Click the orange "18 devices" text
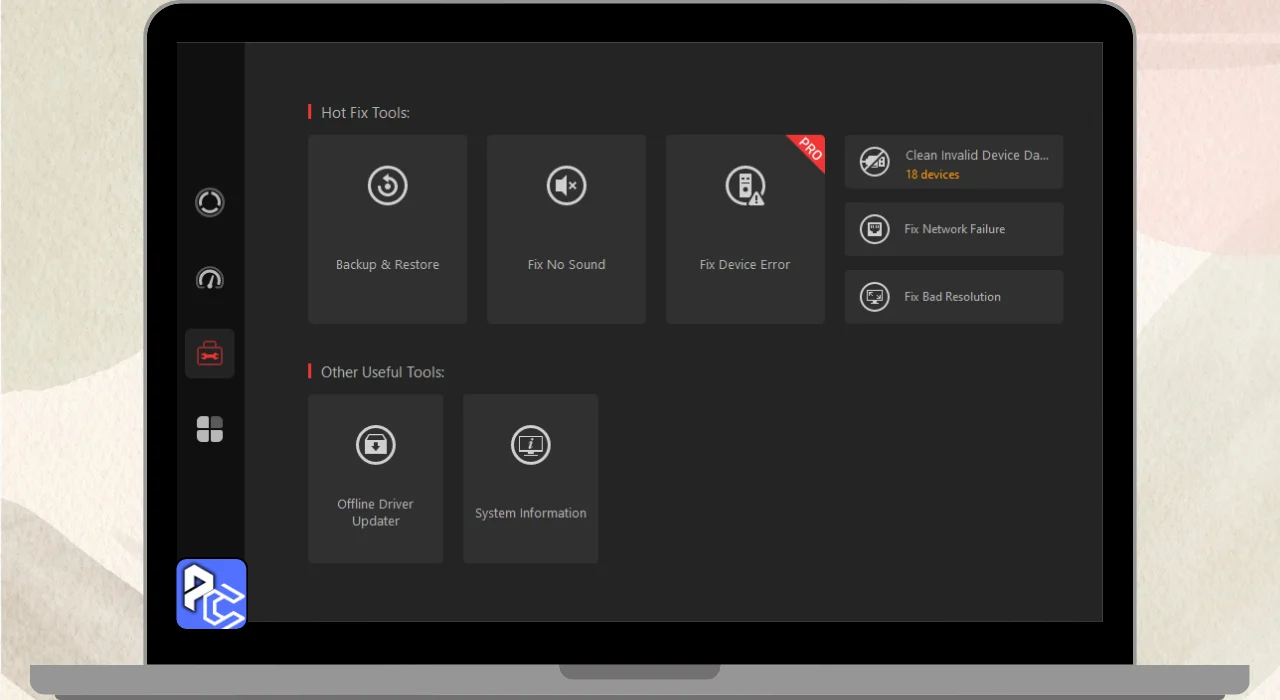The height and width of the screenshot is (700, 1280). click(932, 175)
